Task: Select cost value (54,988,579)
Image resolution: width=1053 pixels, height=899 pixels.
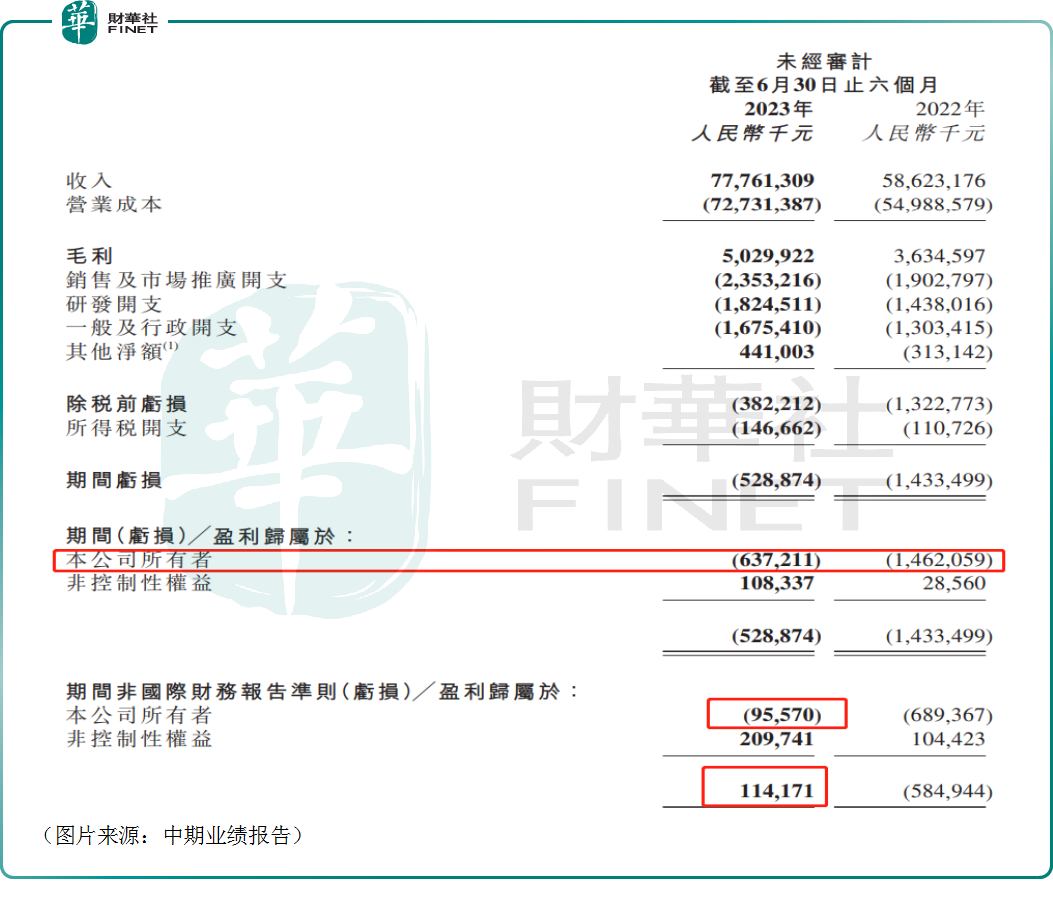Action: [x=933, y=204]
